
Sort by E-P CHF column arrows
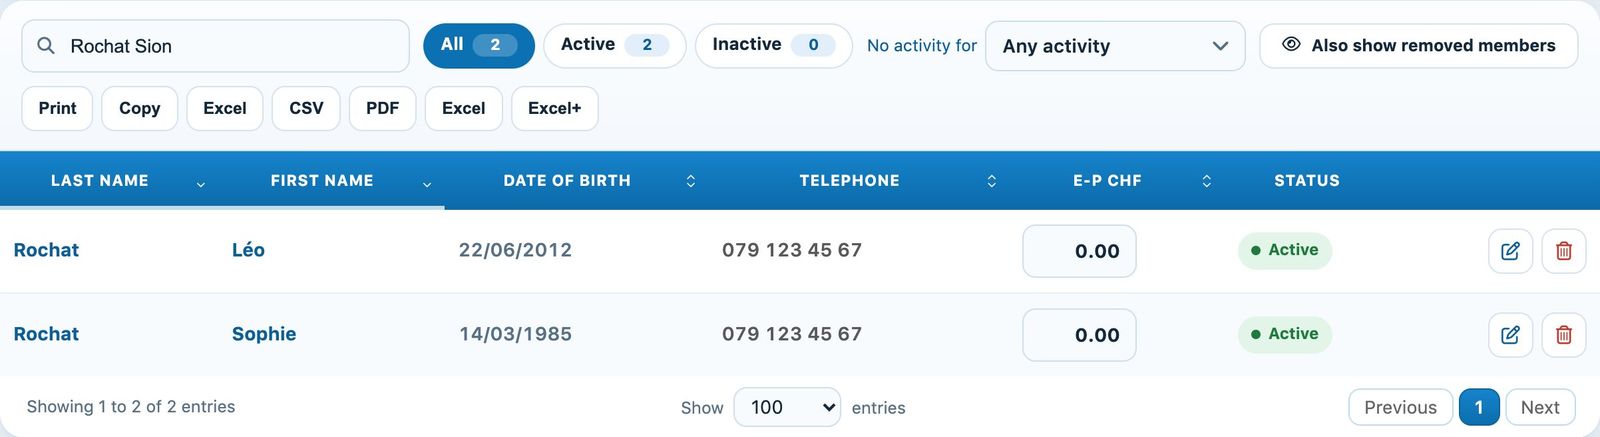1206,181
